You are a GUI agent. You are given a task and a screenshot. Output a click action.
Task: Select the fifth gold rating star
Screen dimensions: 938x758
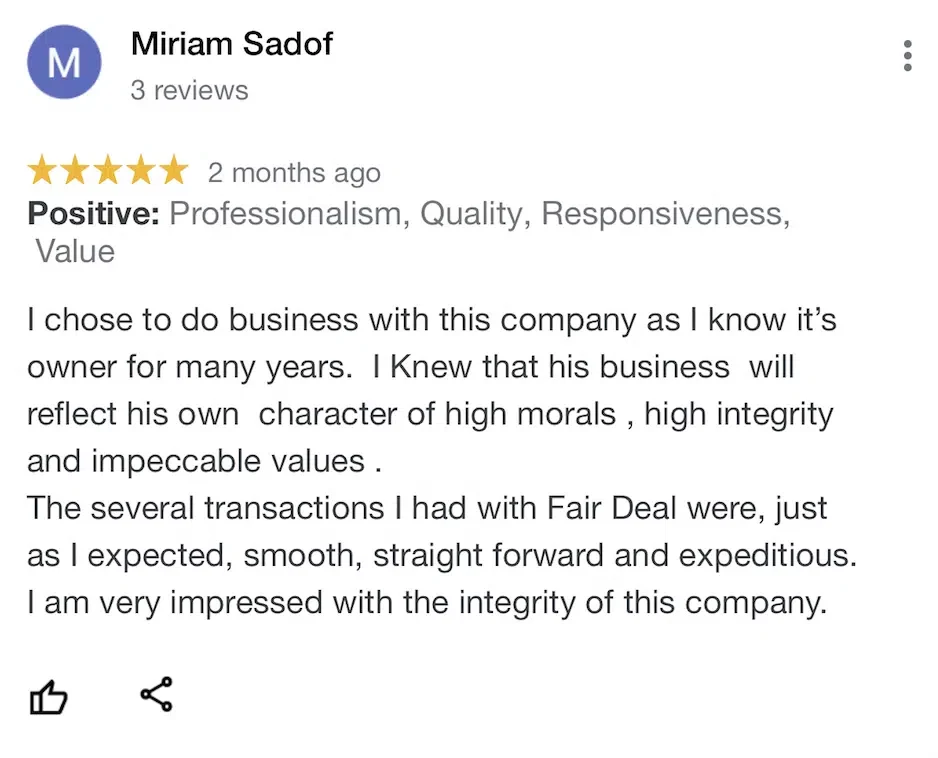(173, 171)
